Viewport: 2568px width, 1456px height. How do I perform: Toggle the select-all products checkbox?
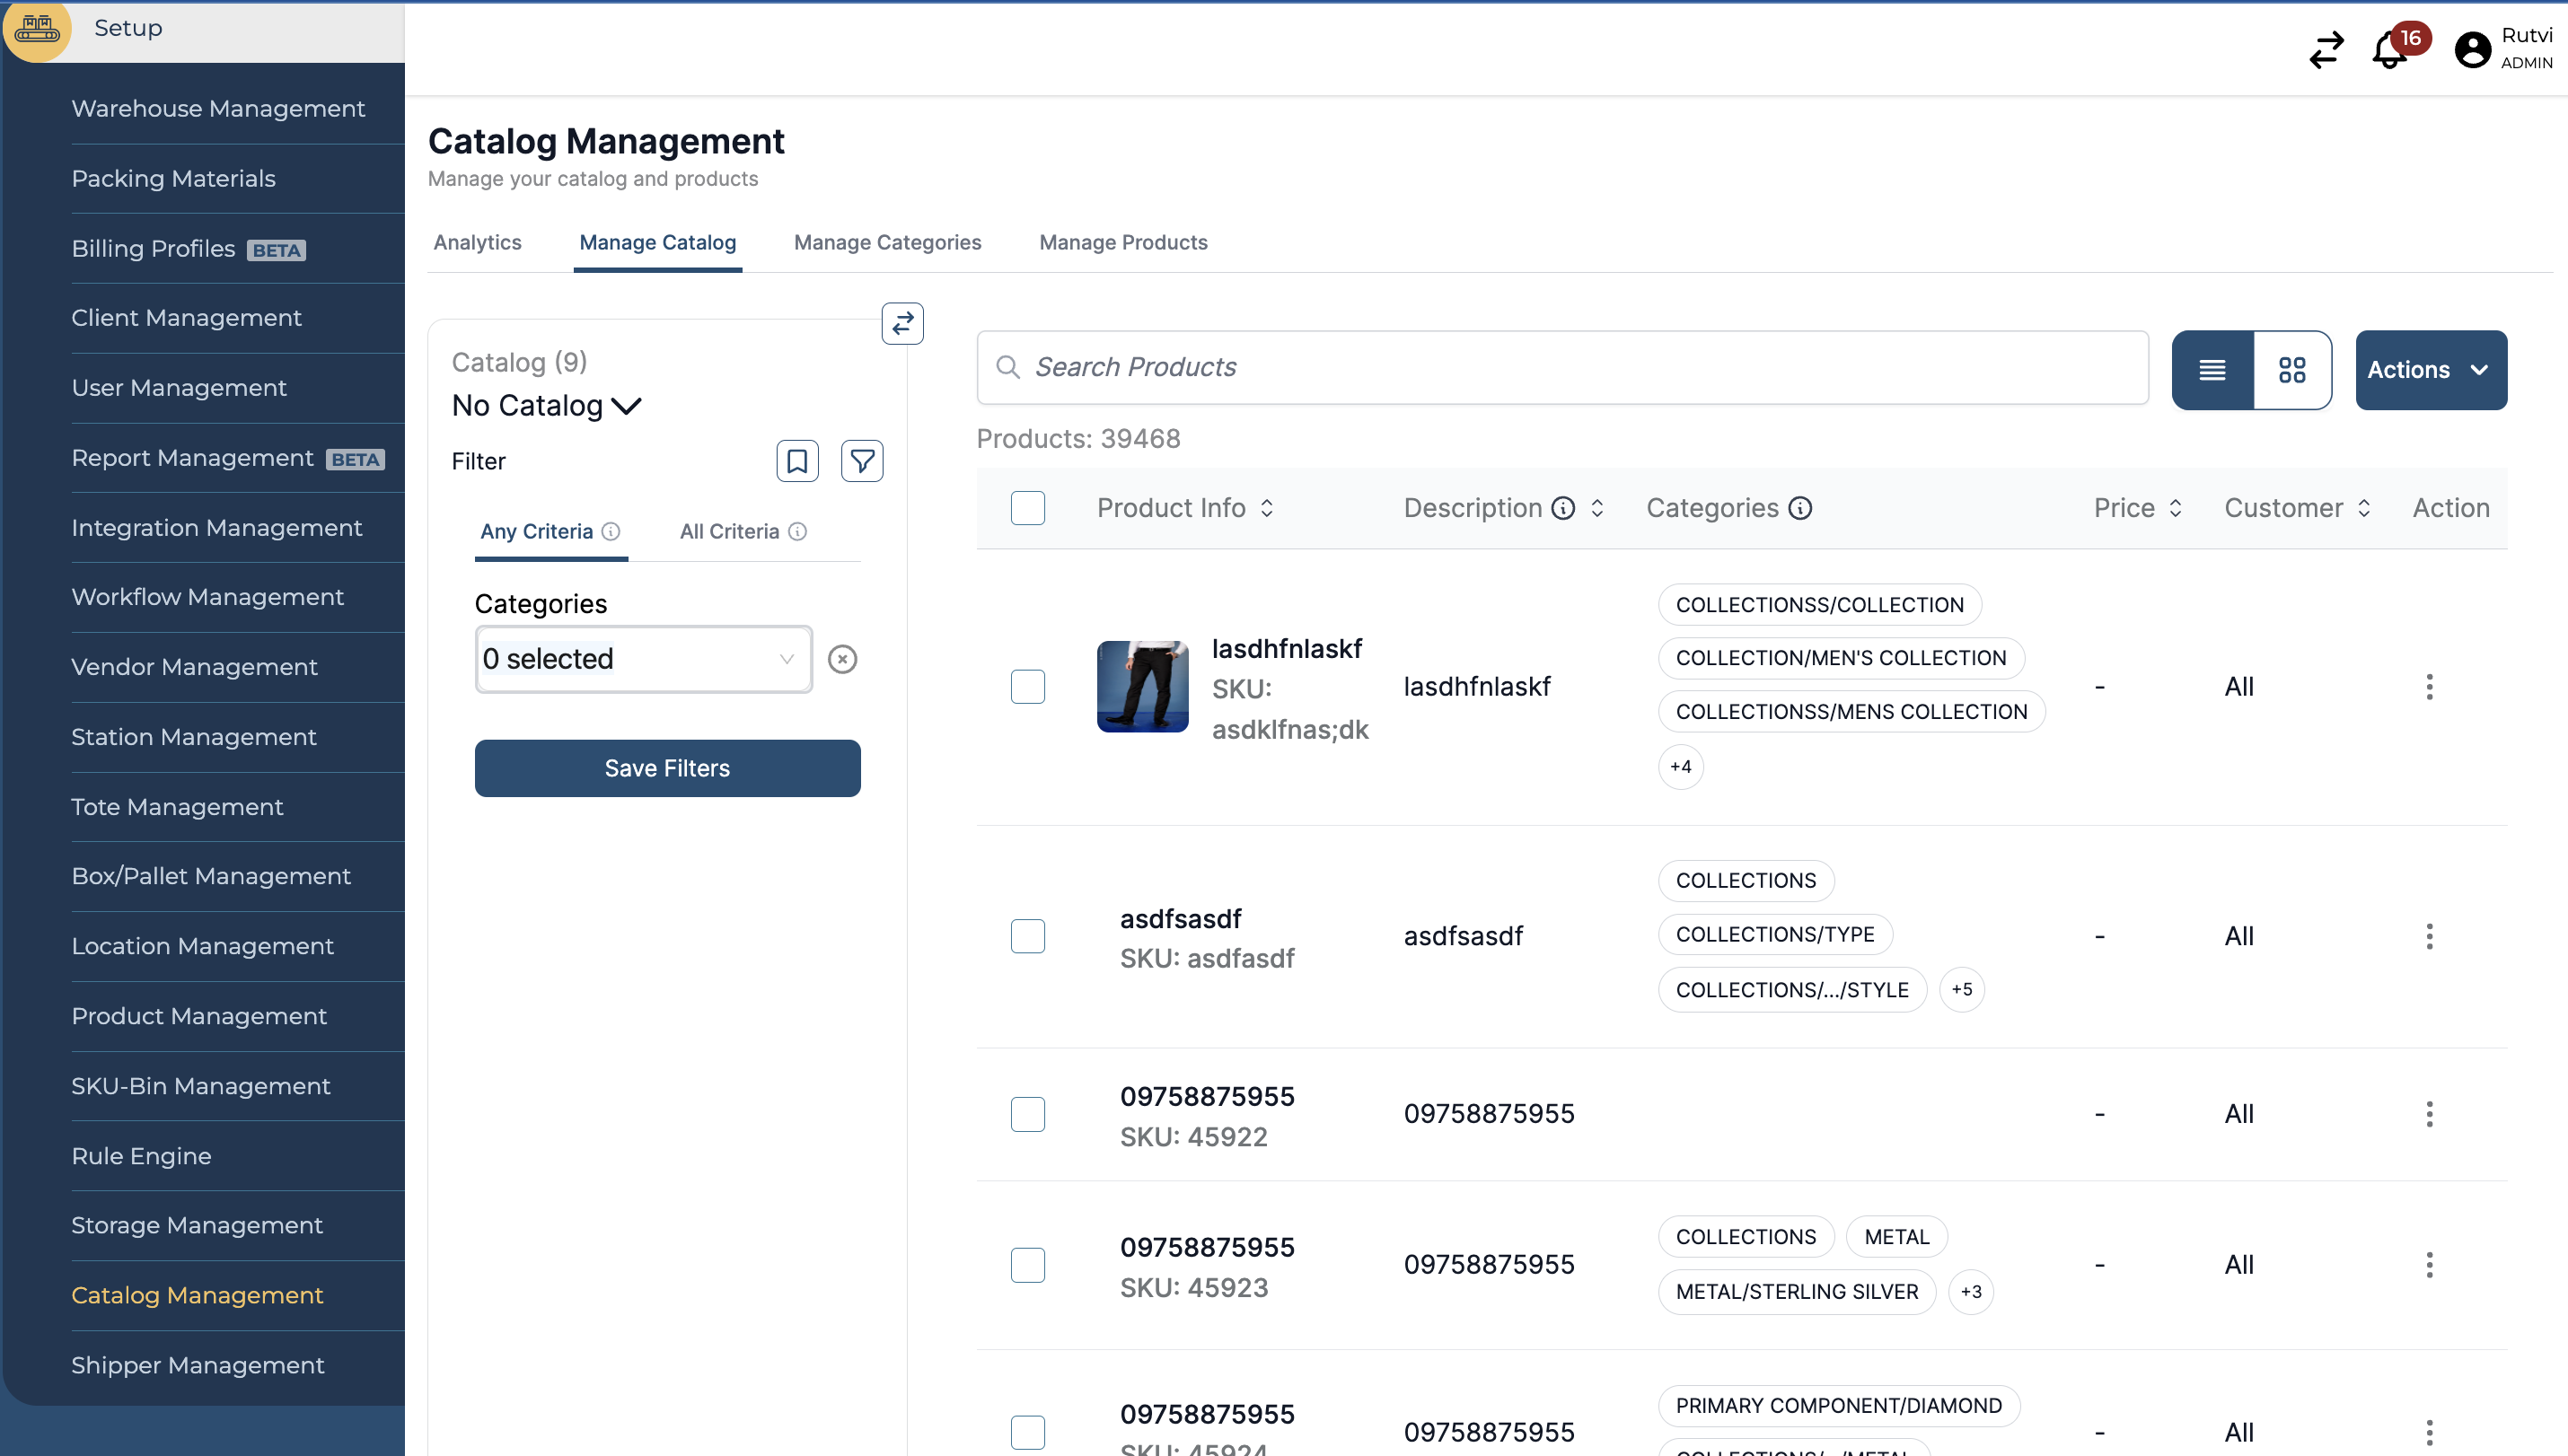1030,506
